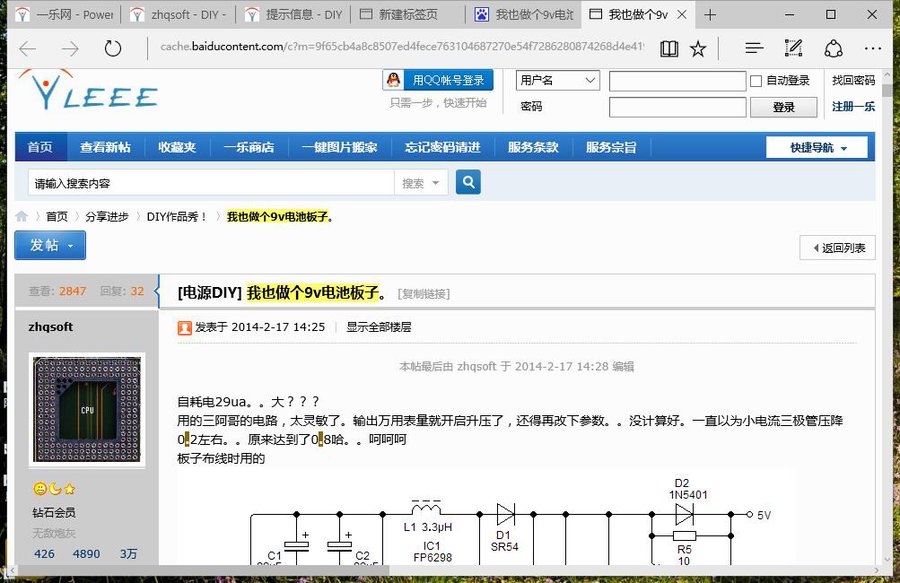Open a new browser tab
The width and height of the screenshot is (900, 583).
coord(708,14)
